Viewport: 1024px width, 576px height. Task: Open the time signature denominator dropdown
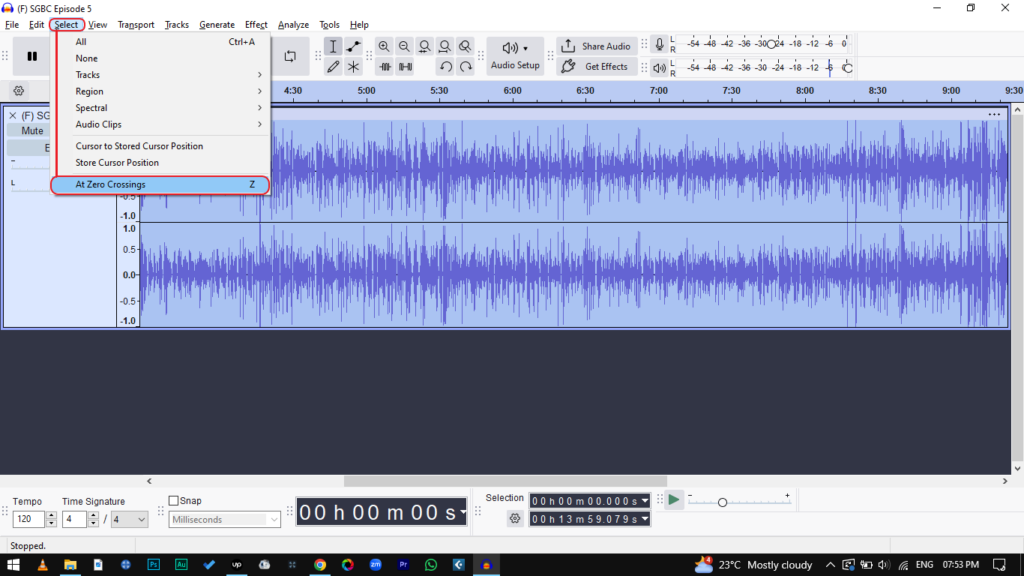pyautogui.click(x=129, y=519)
